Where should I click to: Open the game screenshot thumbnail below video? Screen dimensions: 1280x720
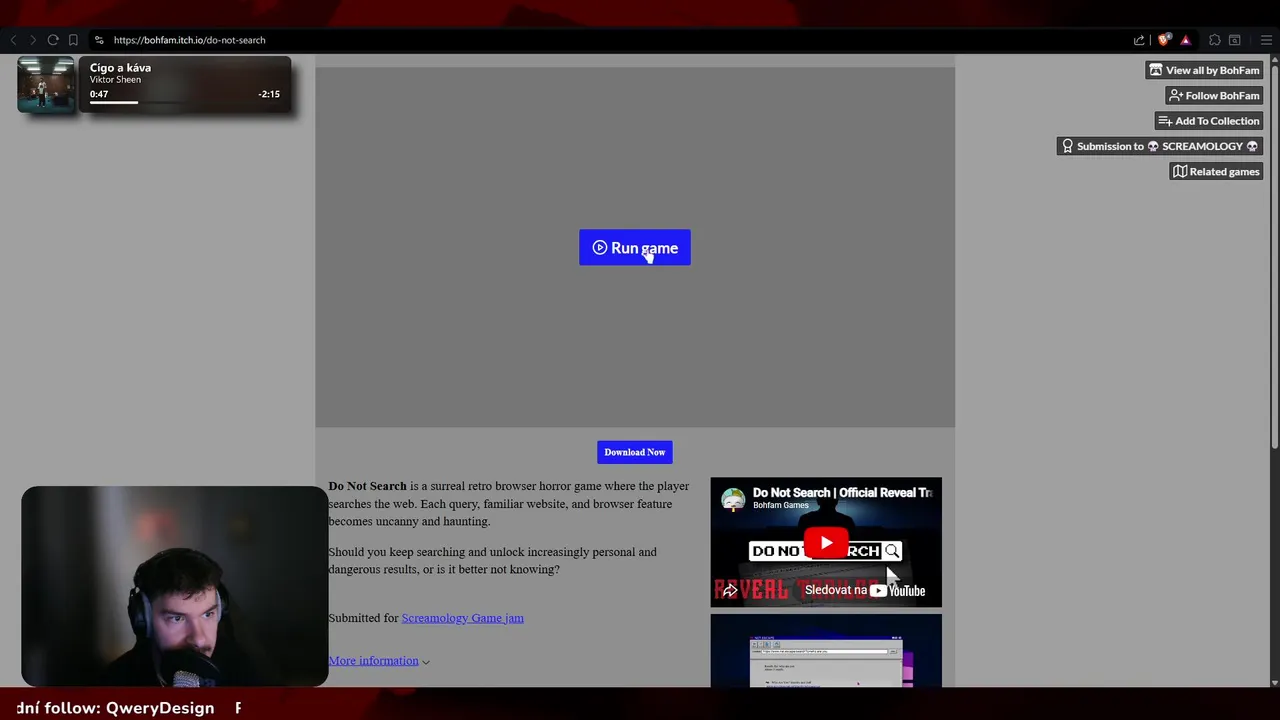click(x=826, y=651)
